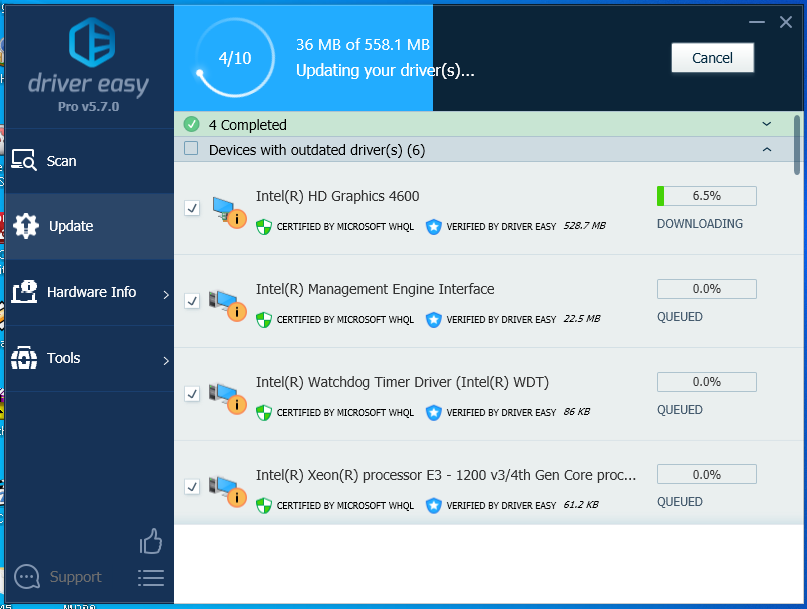Image resolution: width=807 pixels, height=609 pixels.
Task: Click 'Intel(R) Watchdog Timer Driver (Intel(R) WDT)' name
Action: (402, 382)
